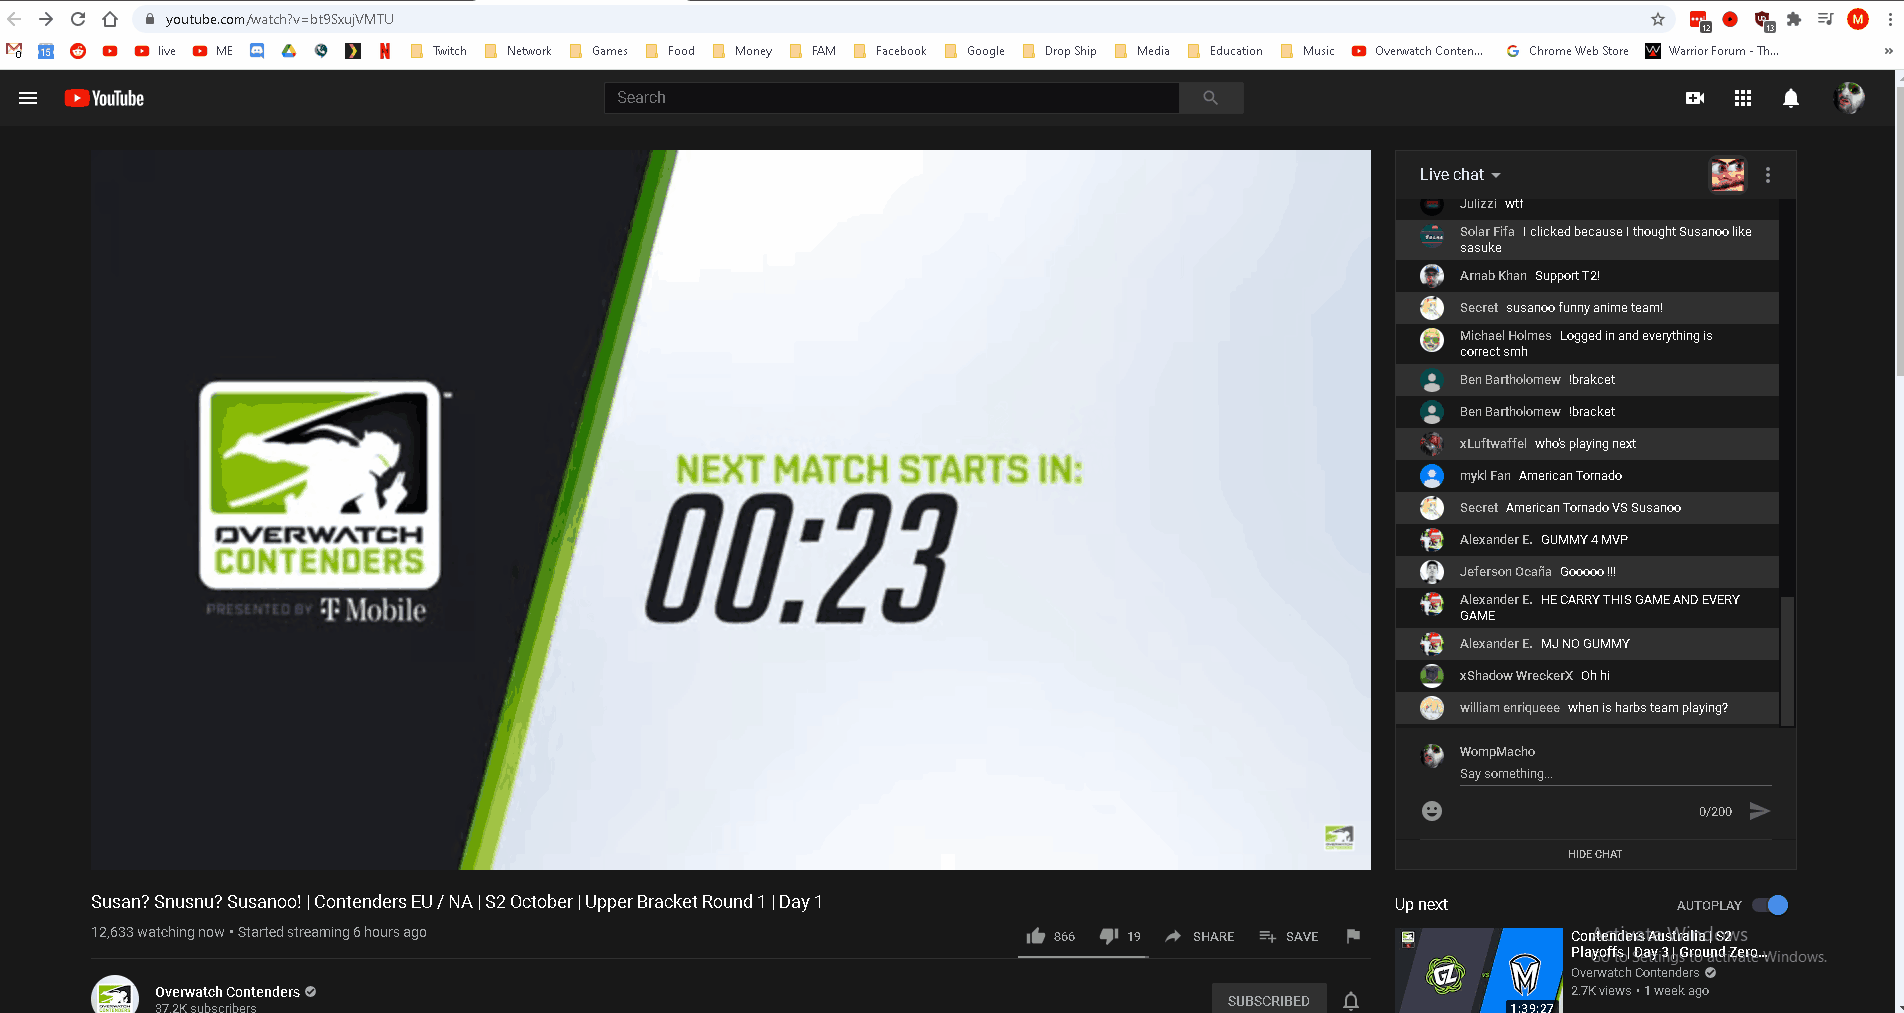Screen dimensions: 1904x1013
Task: Click the bookmark star in the address bar
Action: 1657,18
